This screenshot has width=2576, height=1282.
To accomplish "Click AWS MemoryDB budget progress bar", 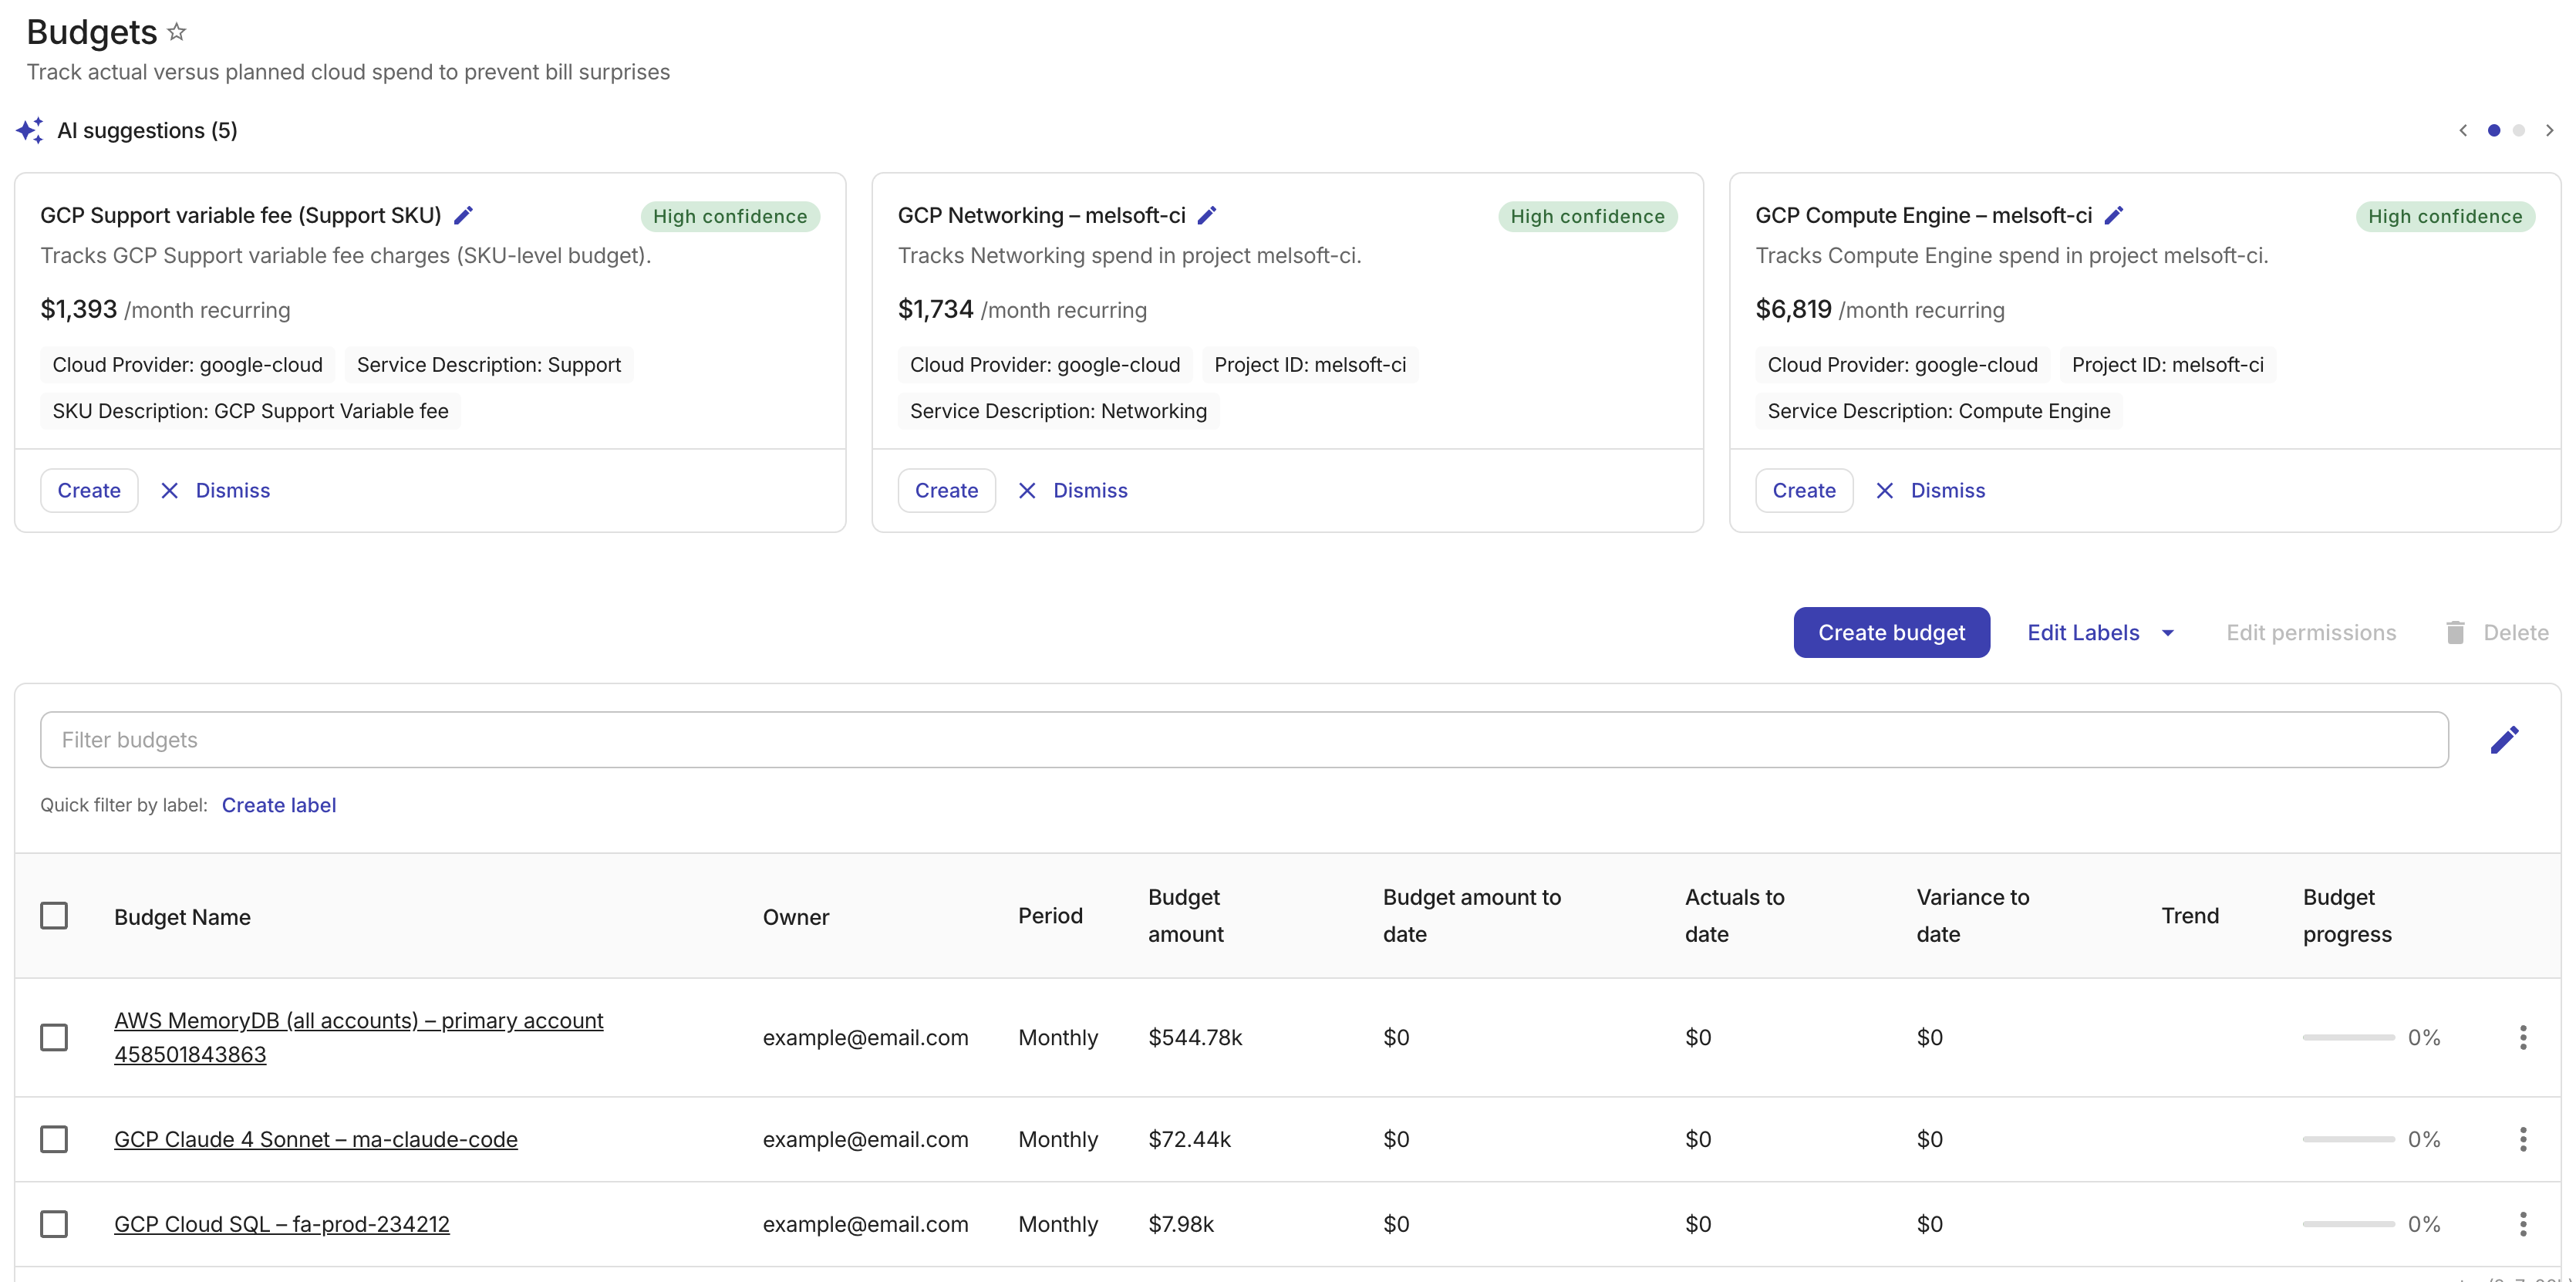I will coord(2348,1037).
